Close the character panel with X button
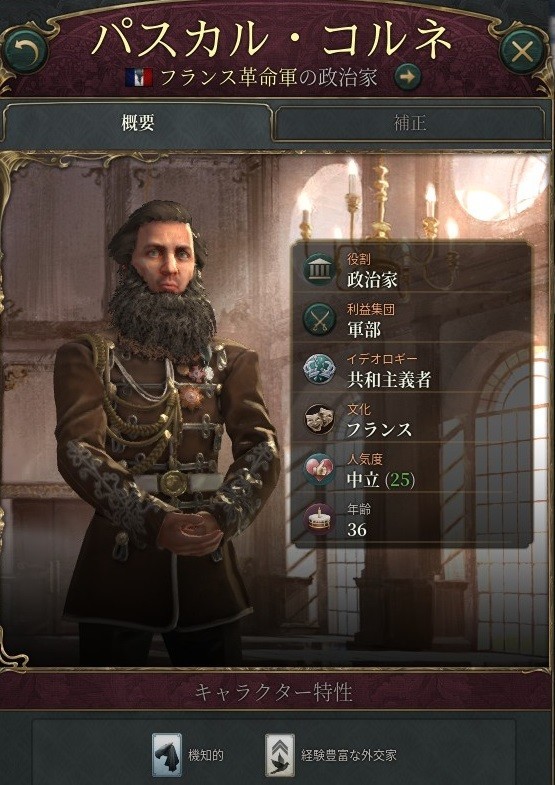 [x=523, y=52]
